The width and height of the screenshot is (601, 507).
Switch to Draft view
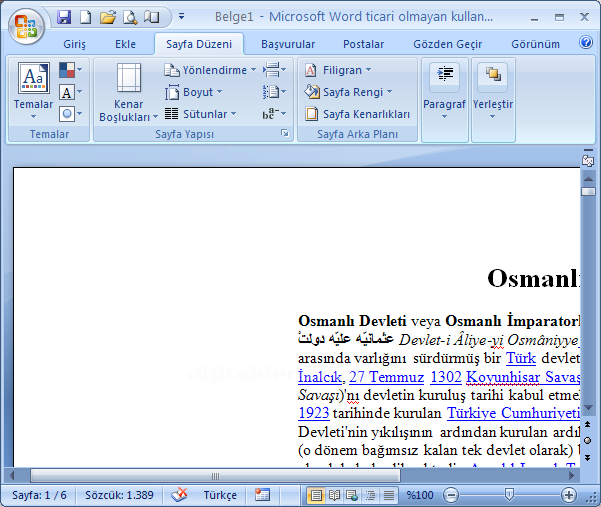pos(389,496)
